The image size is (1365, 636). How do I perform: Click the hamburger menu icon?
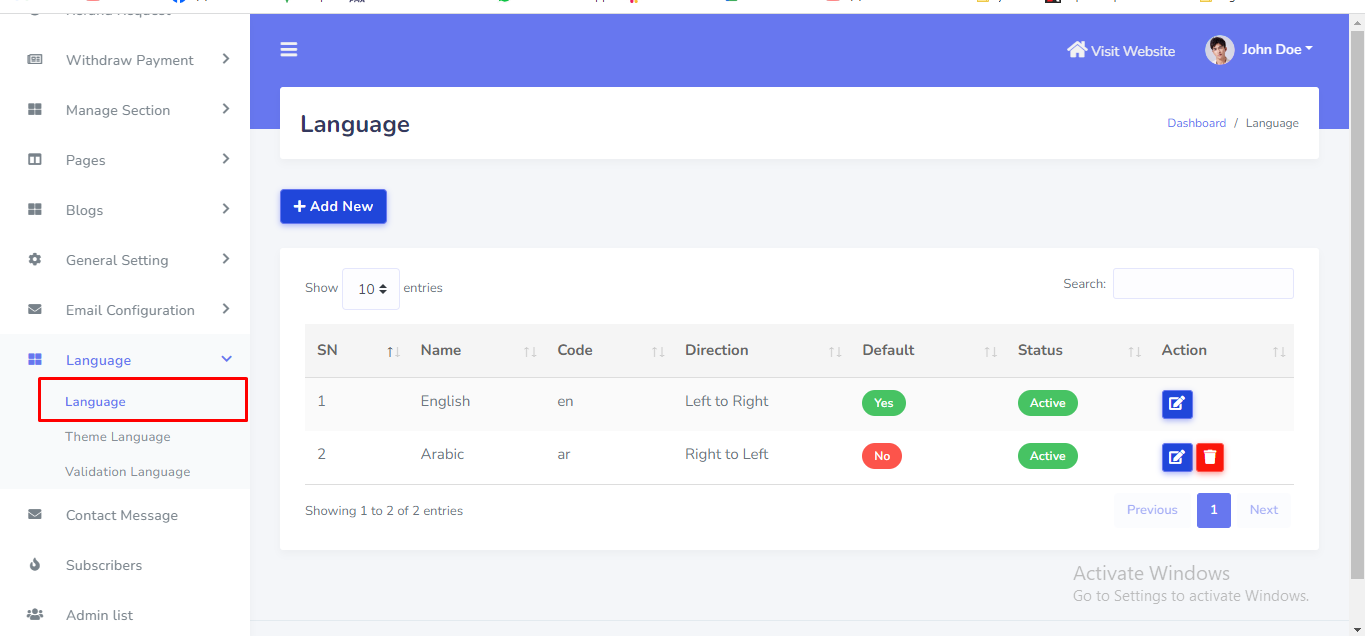click(x=289, y=50)
